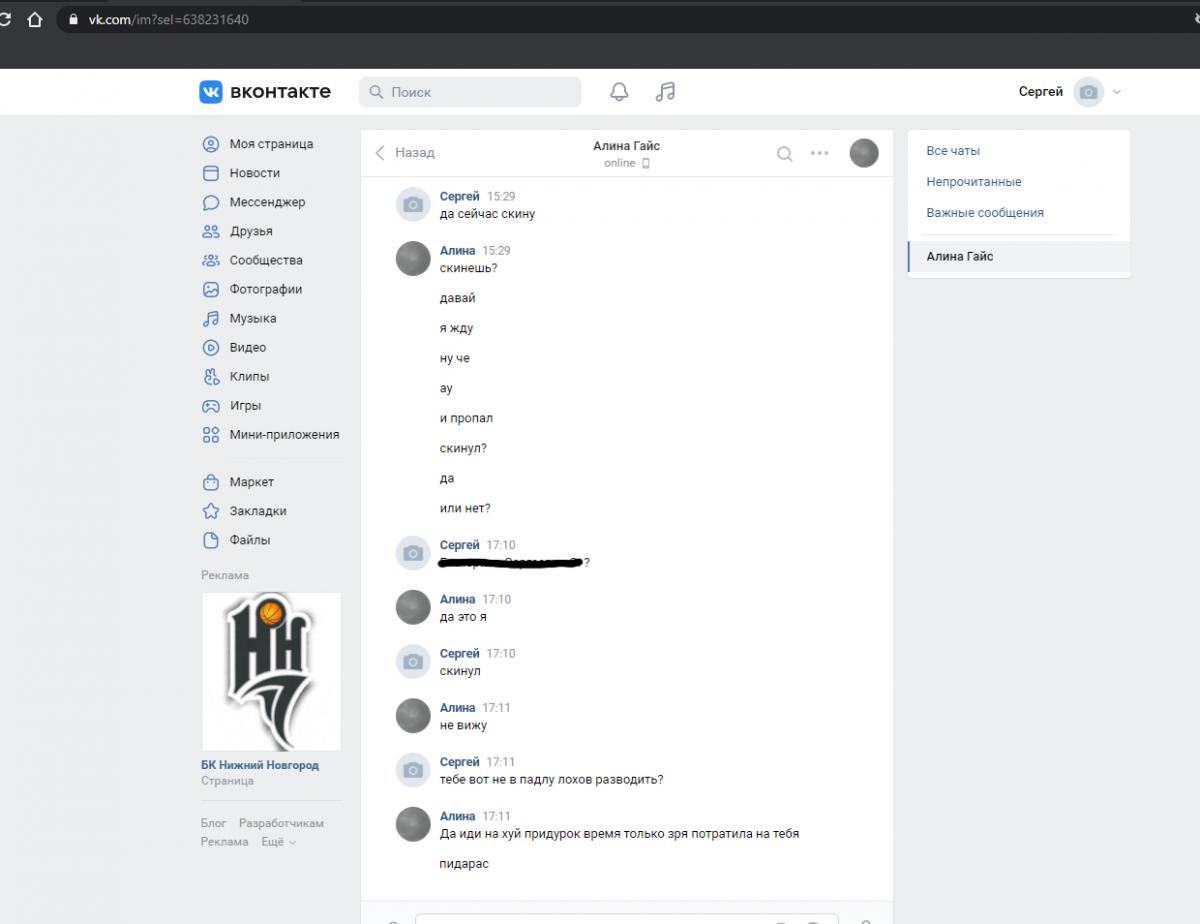
Task: Open the basketball club ad image
Action: [x=271, y=671]
